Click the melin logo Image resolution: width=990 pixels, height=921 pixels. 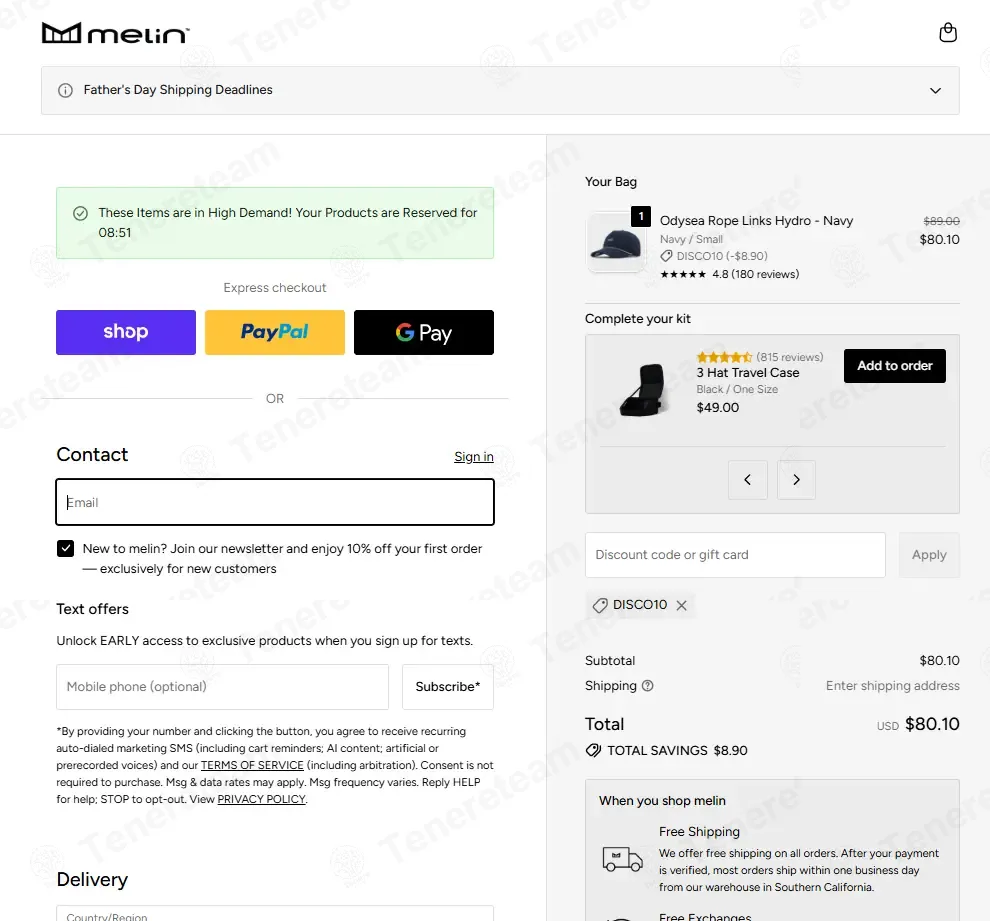(116, 33)
